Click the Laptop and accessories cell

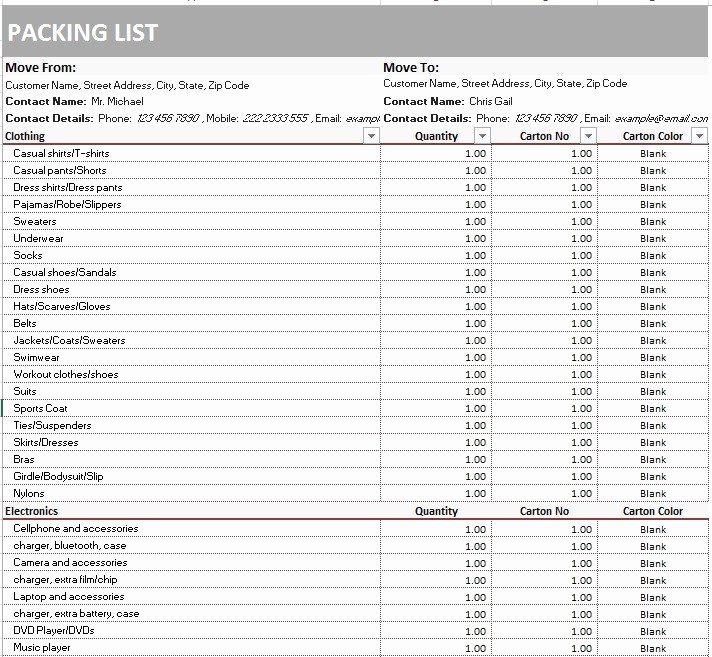[192, 597]
